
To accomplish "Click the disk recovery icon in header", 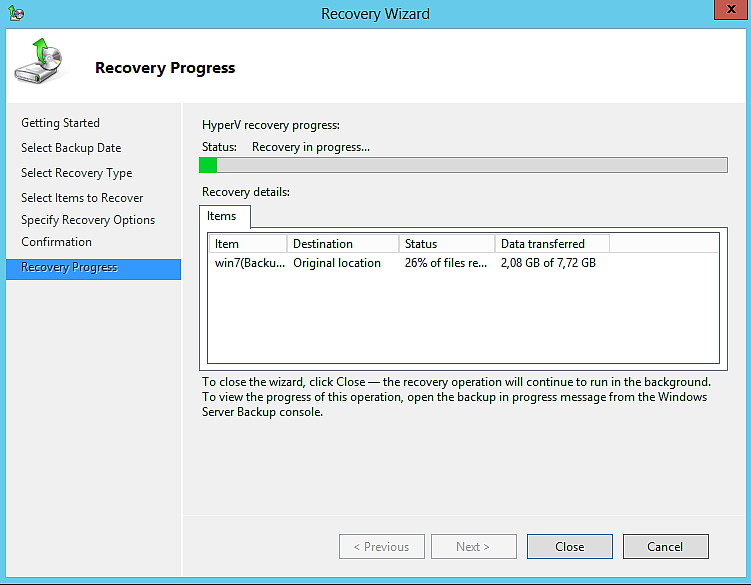I will (x=39, y=61).
